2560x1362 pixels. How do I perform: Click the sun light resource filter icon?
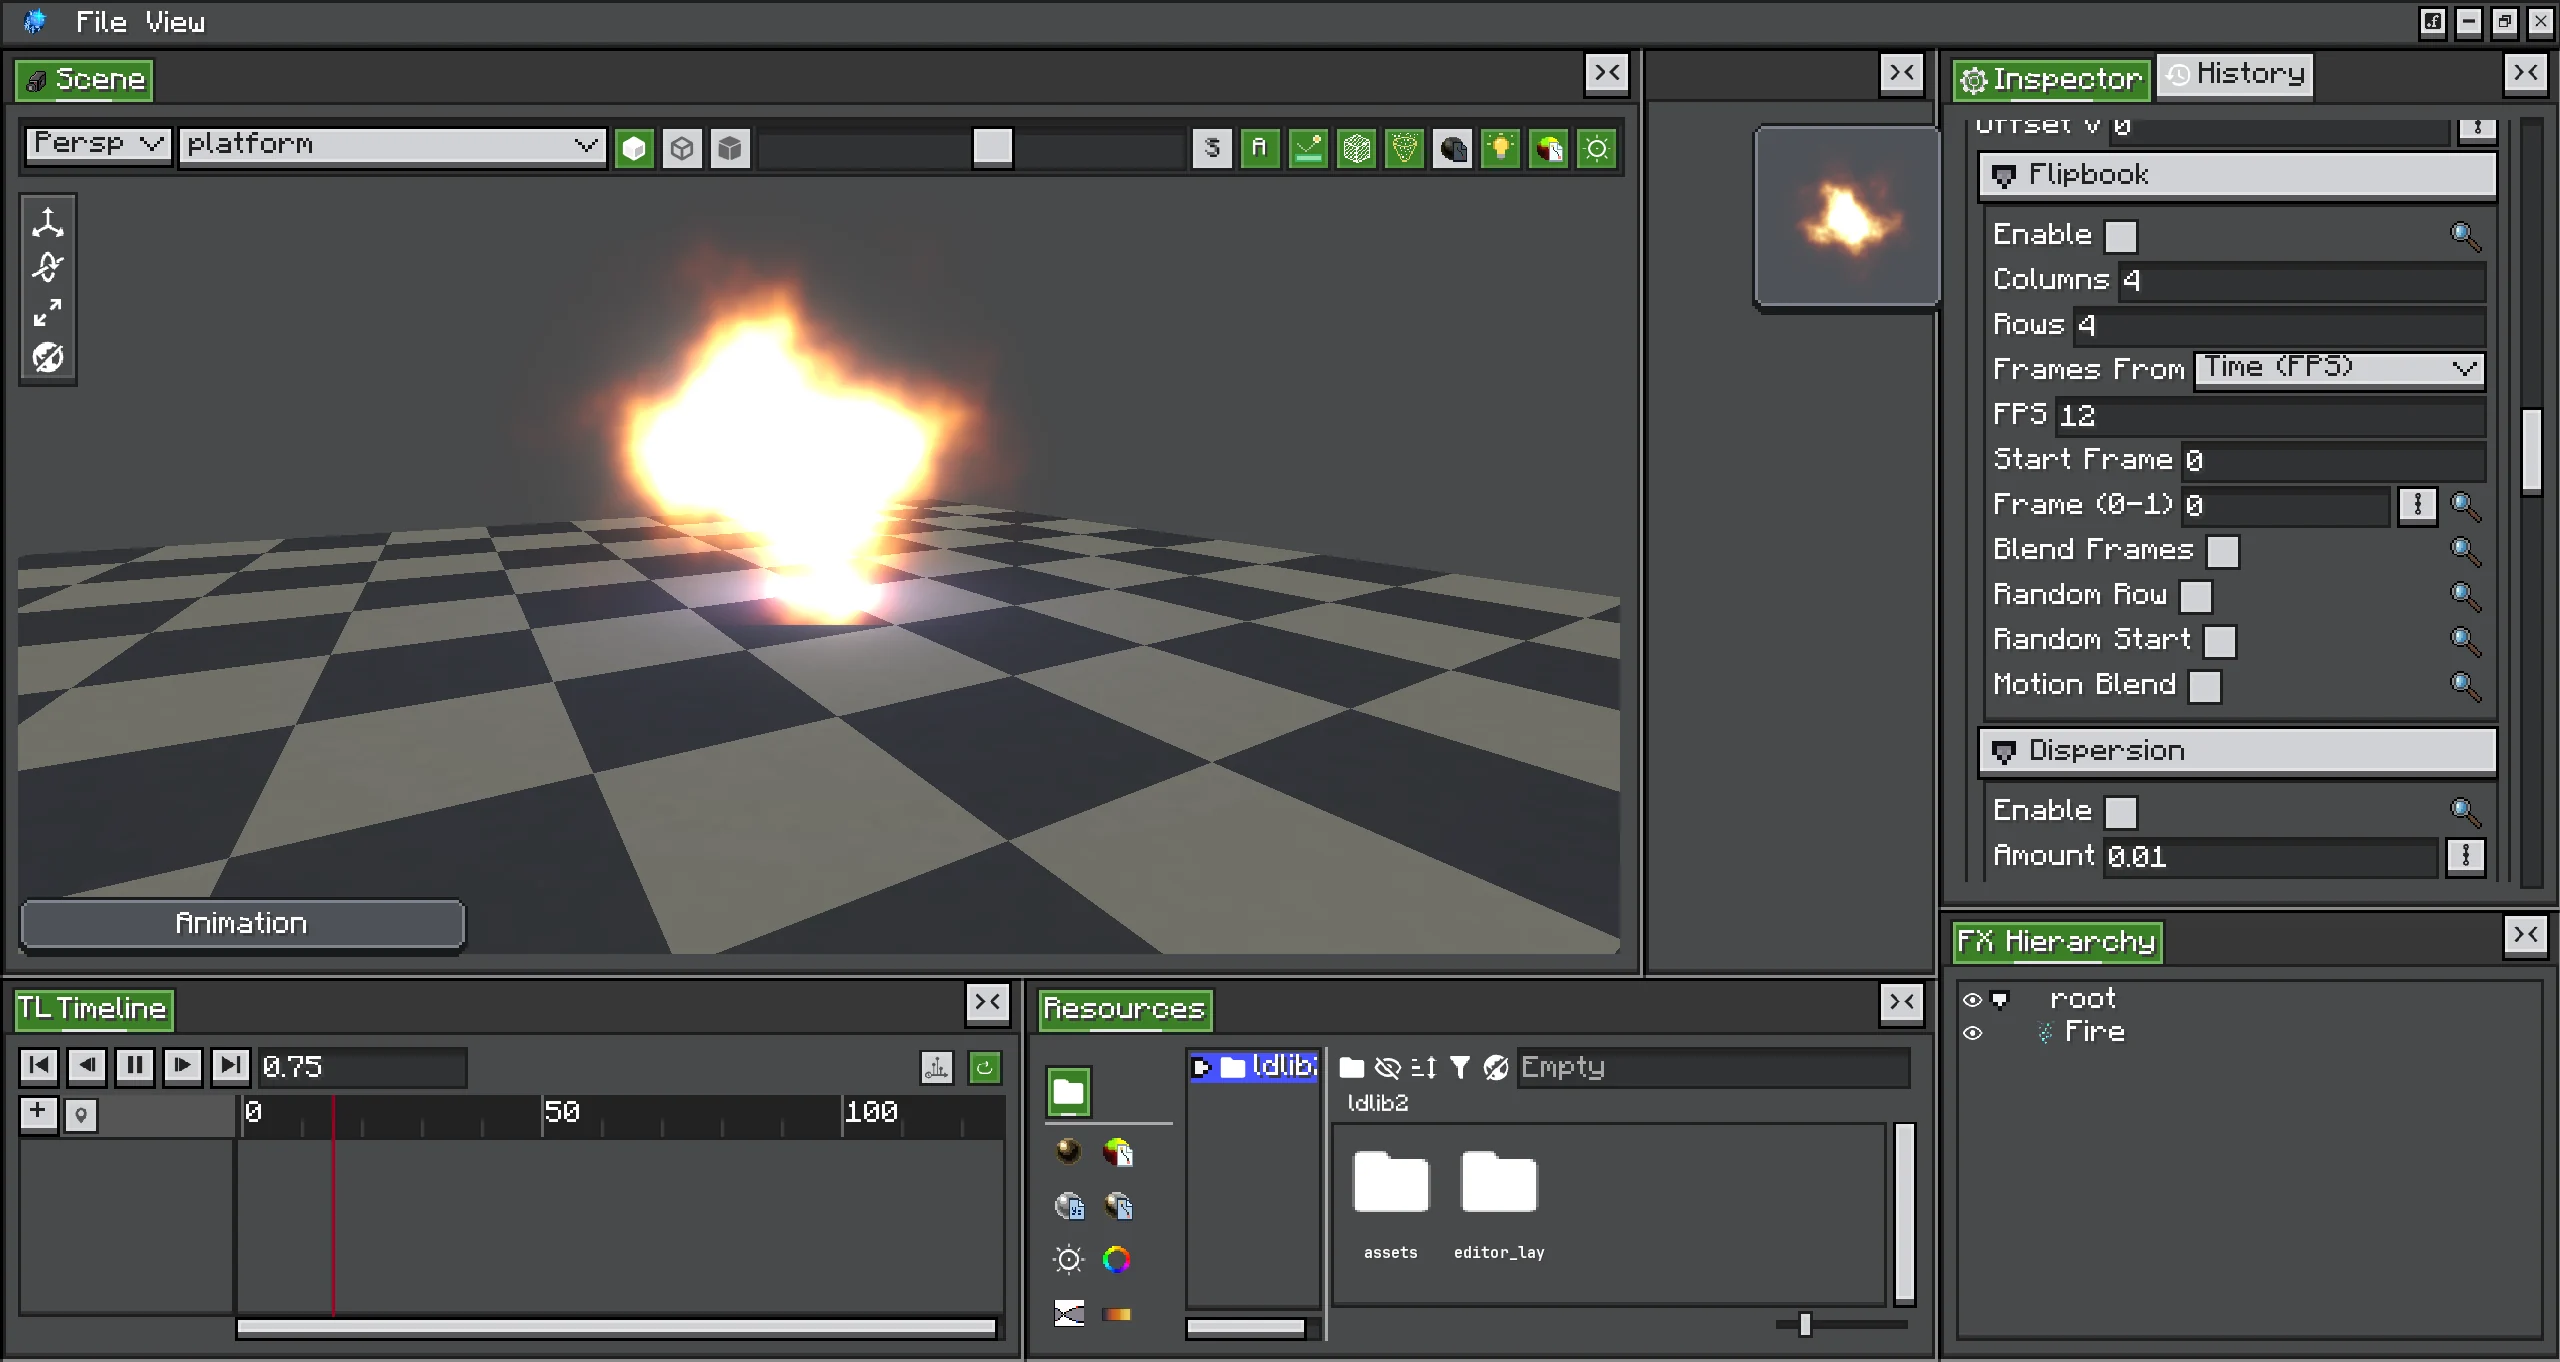pos(1069,1259)
